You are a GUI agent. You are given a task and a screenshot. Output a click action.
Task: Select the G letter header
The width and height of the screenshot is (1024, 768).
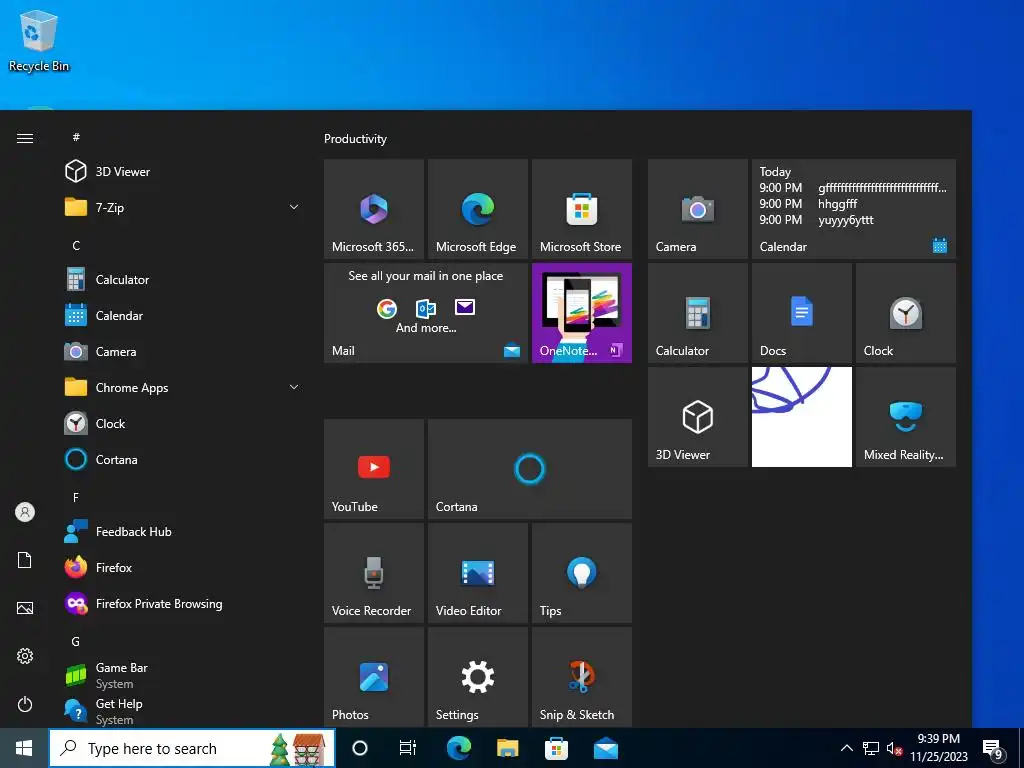(x=76, y=641)
